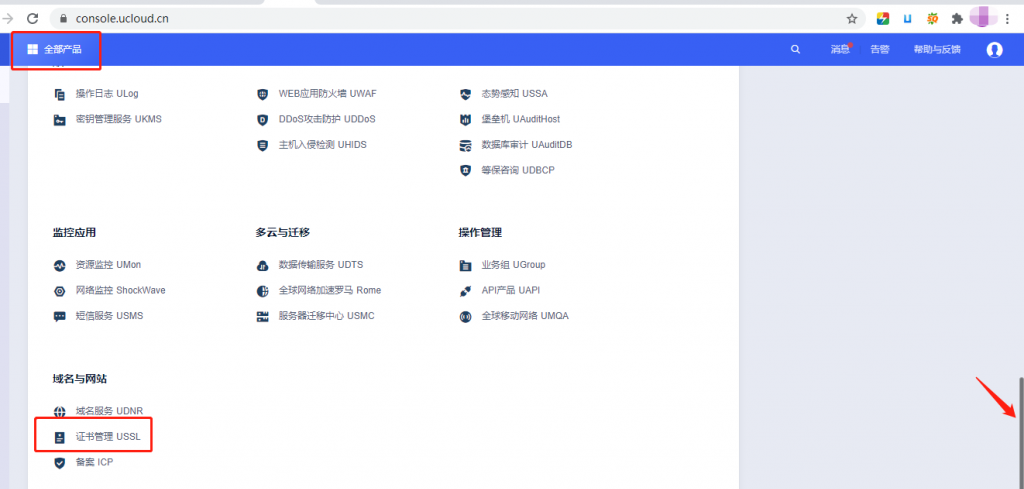This screenshot has height=489, width=1024.
Task: Open 密钥管理服务 UKMS link
Action: click(x=118, y=119)
